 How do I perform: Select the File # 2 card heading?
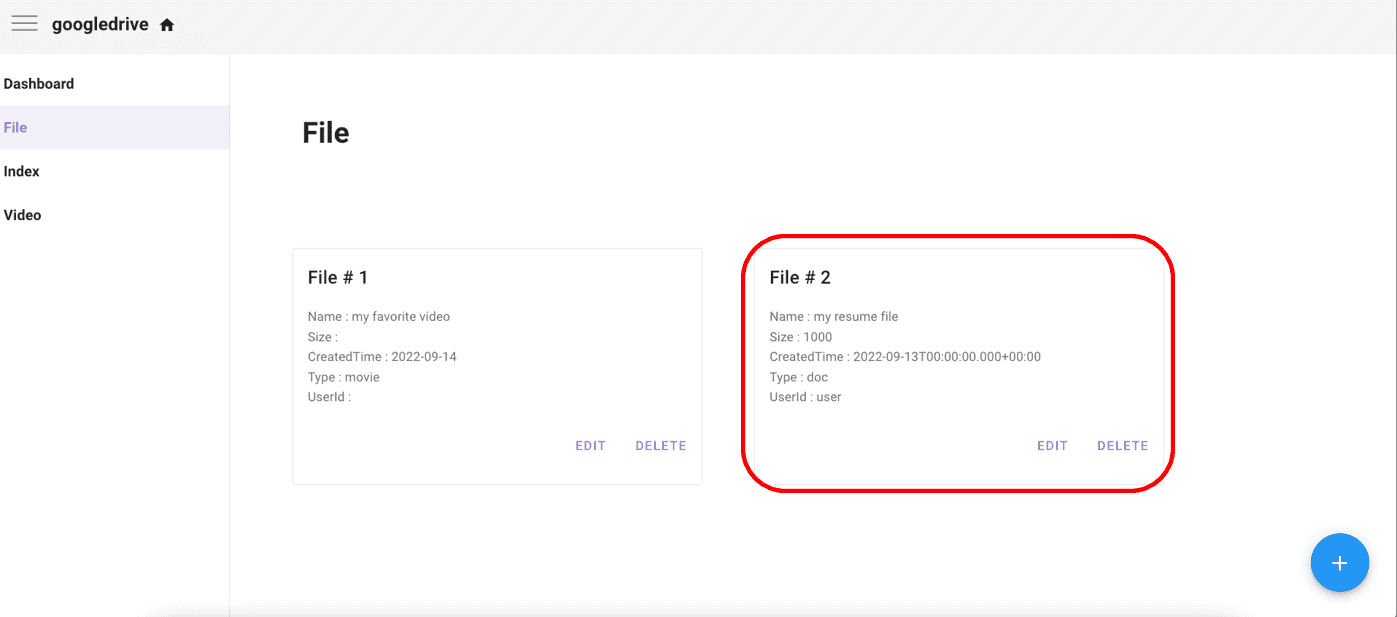(x=800, y=277)
